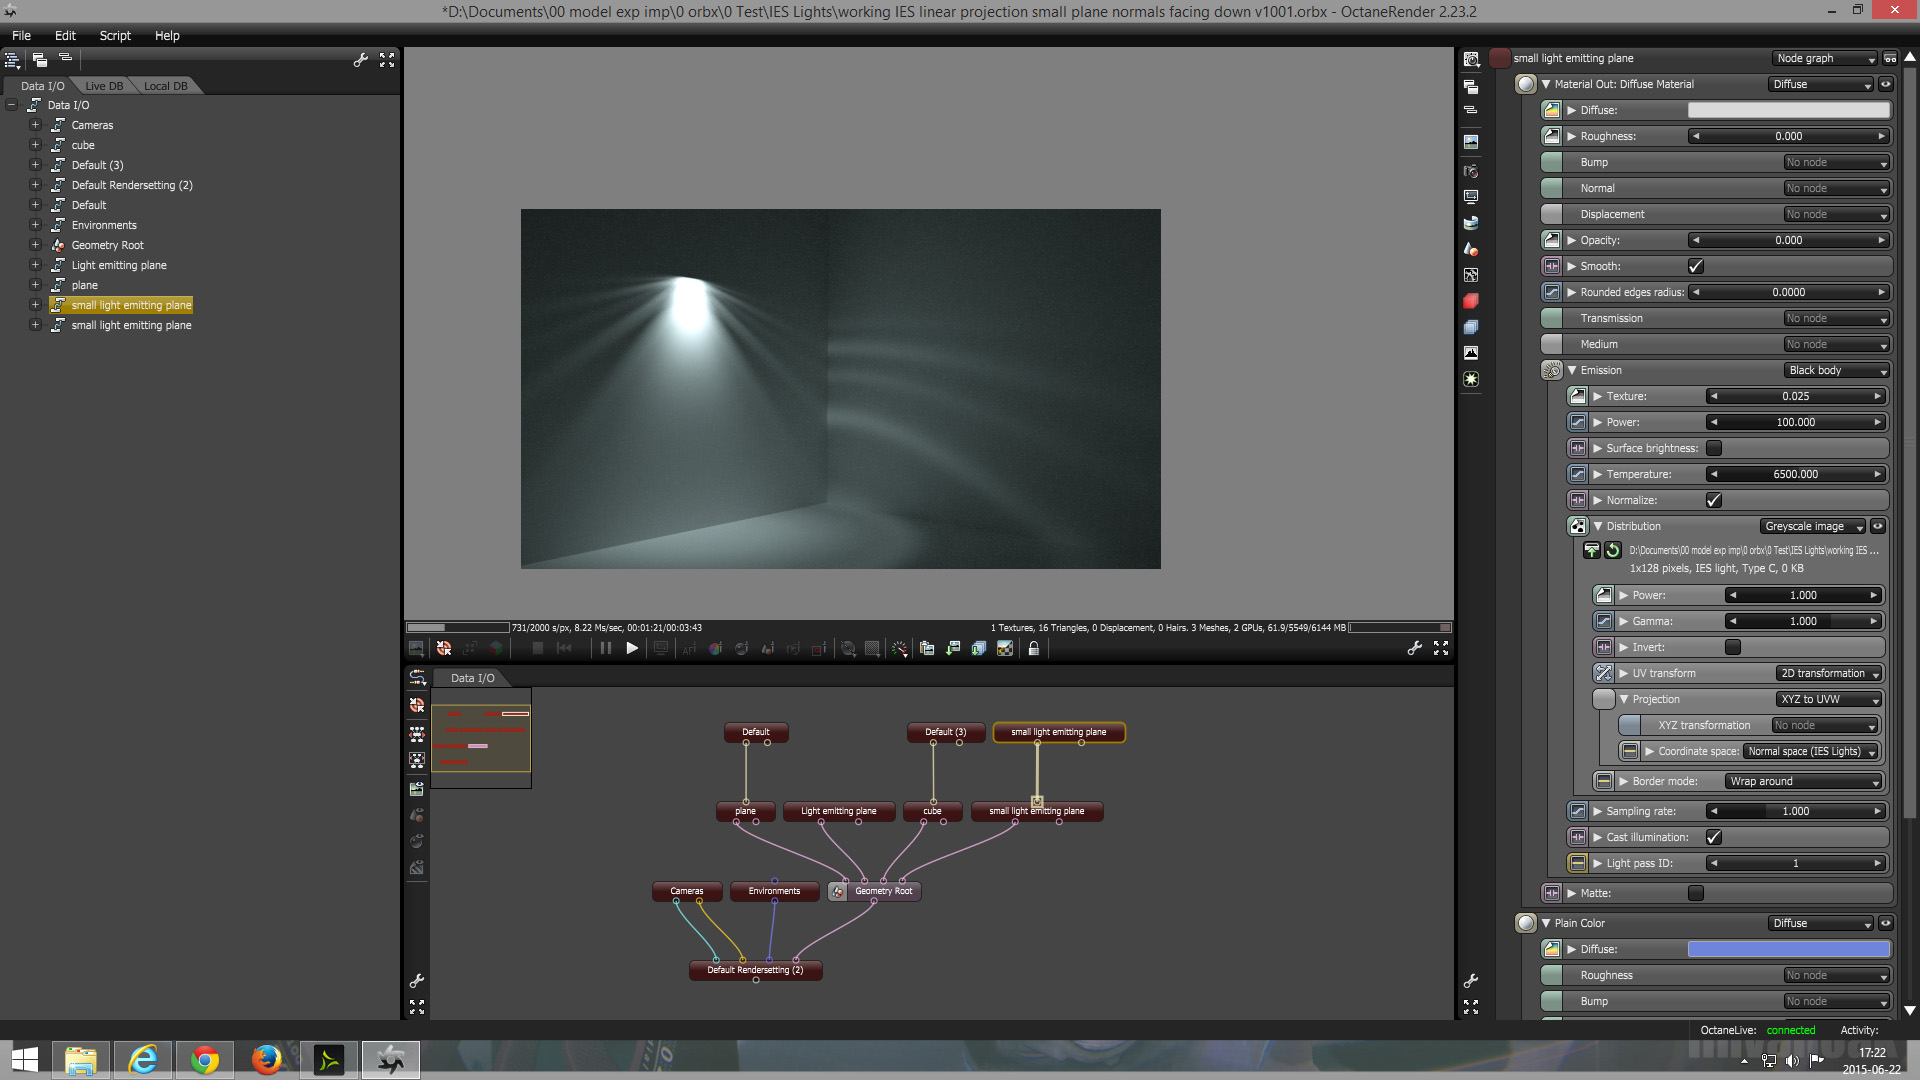
Task: Click the blue Plain Color diffuse swatch
Action: point(1788,949)
